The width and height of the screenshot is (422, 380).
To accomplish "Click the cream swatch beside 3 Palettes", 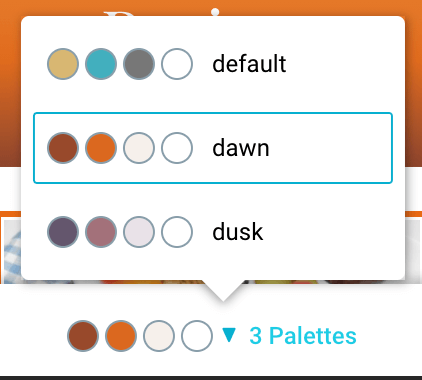I will click(x=159, y=336).
